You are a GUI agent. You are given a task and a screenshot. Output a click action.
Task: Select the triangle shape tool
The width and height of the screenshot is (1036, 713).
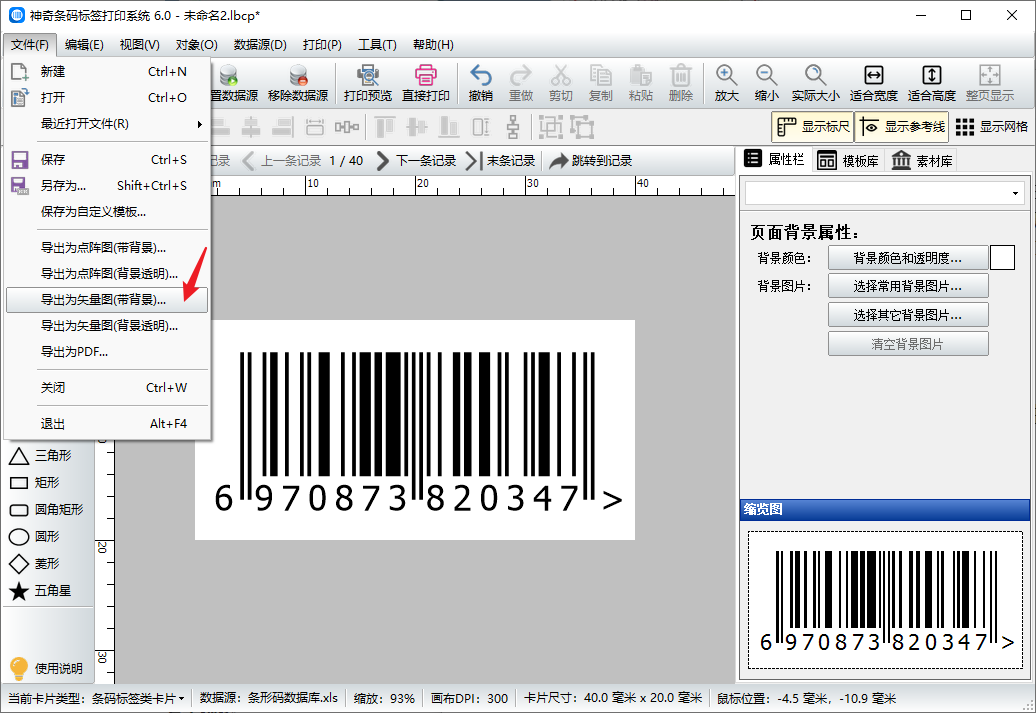click(40, 456)
